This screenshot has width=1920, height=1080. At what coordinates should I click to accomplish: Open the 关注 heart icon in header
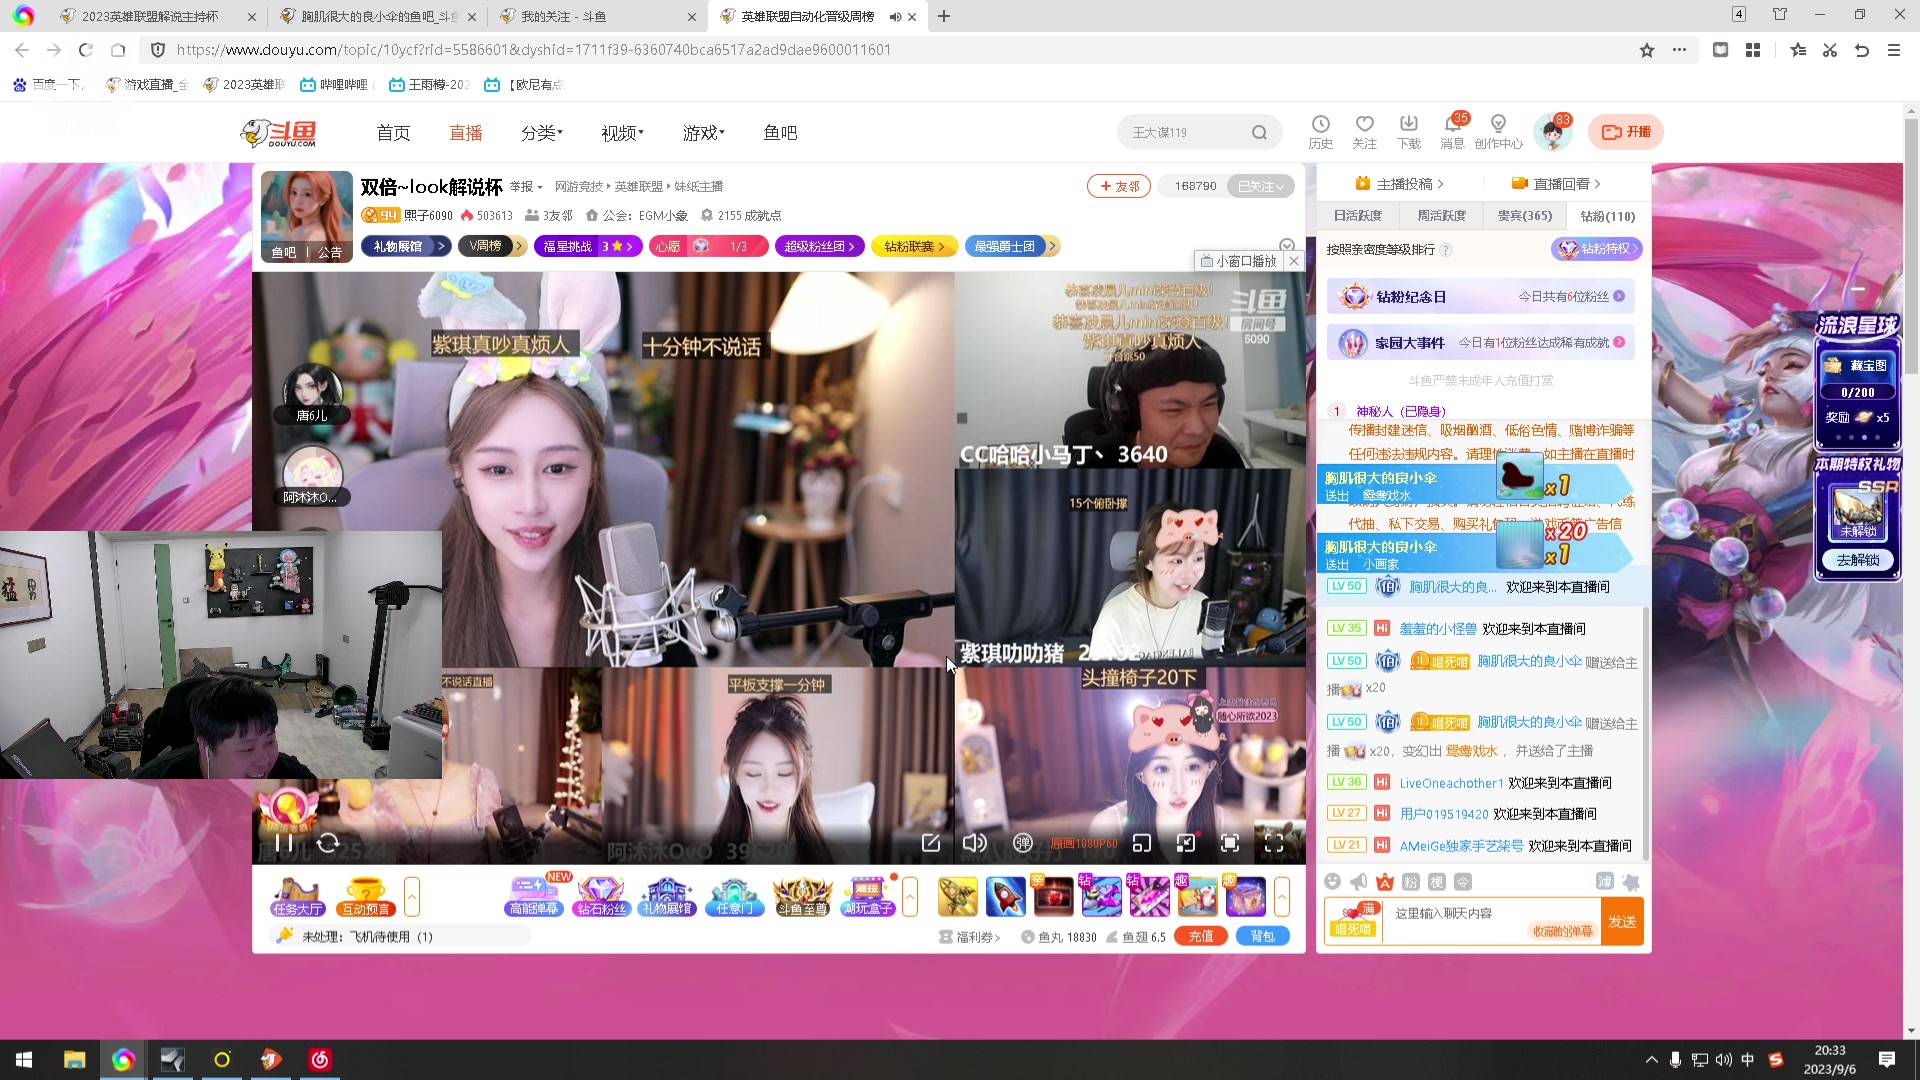click(1365, 132)
